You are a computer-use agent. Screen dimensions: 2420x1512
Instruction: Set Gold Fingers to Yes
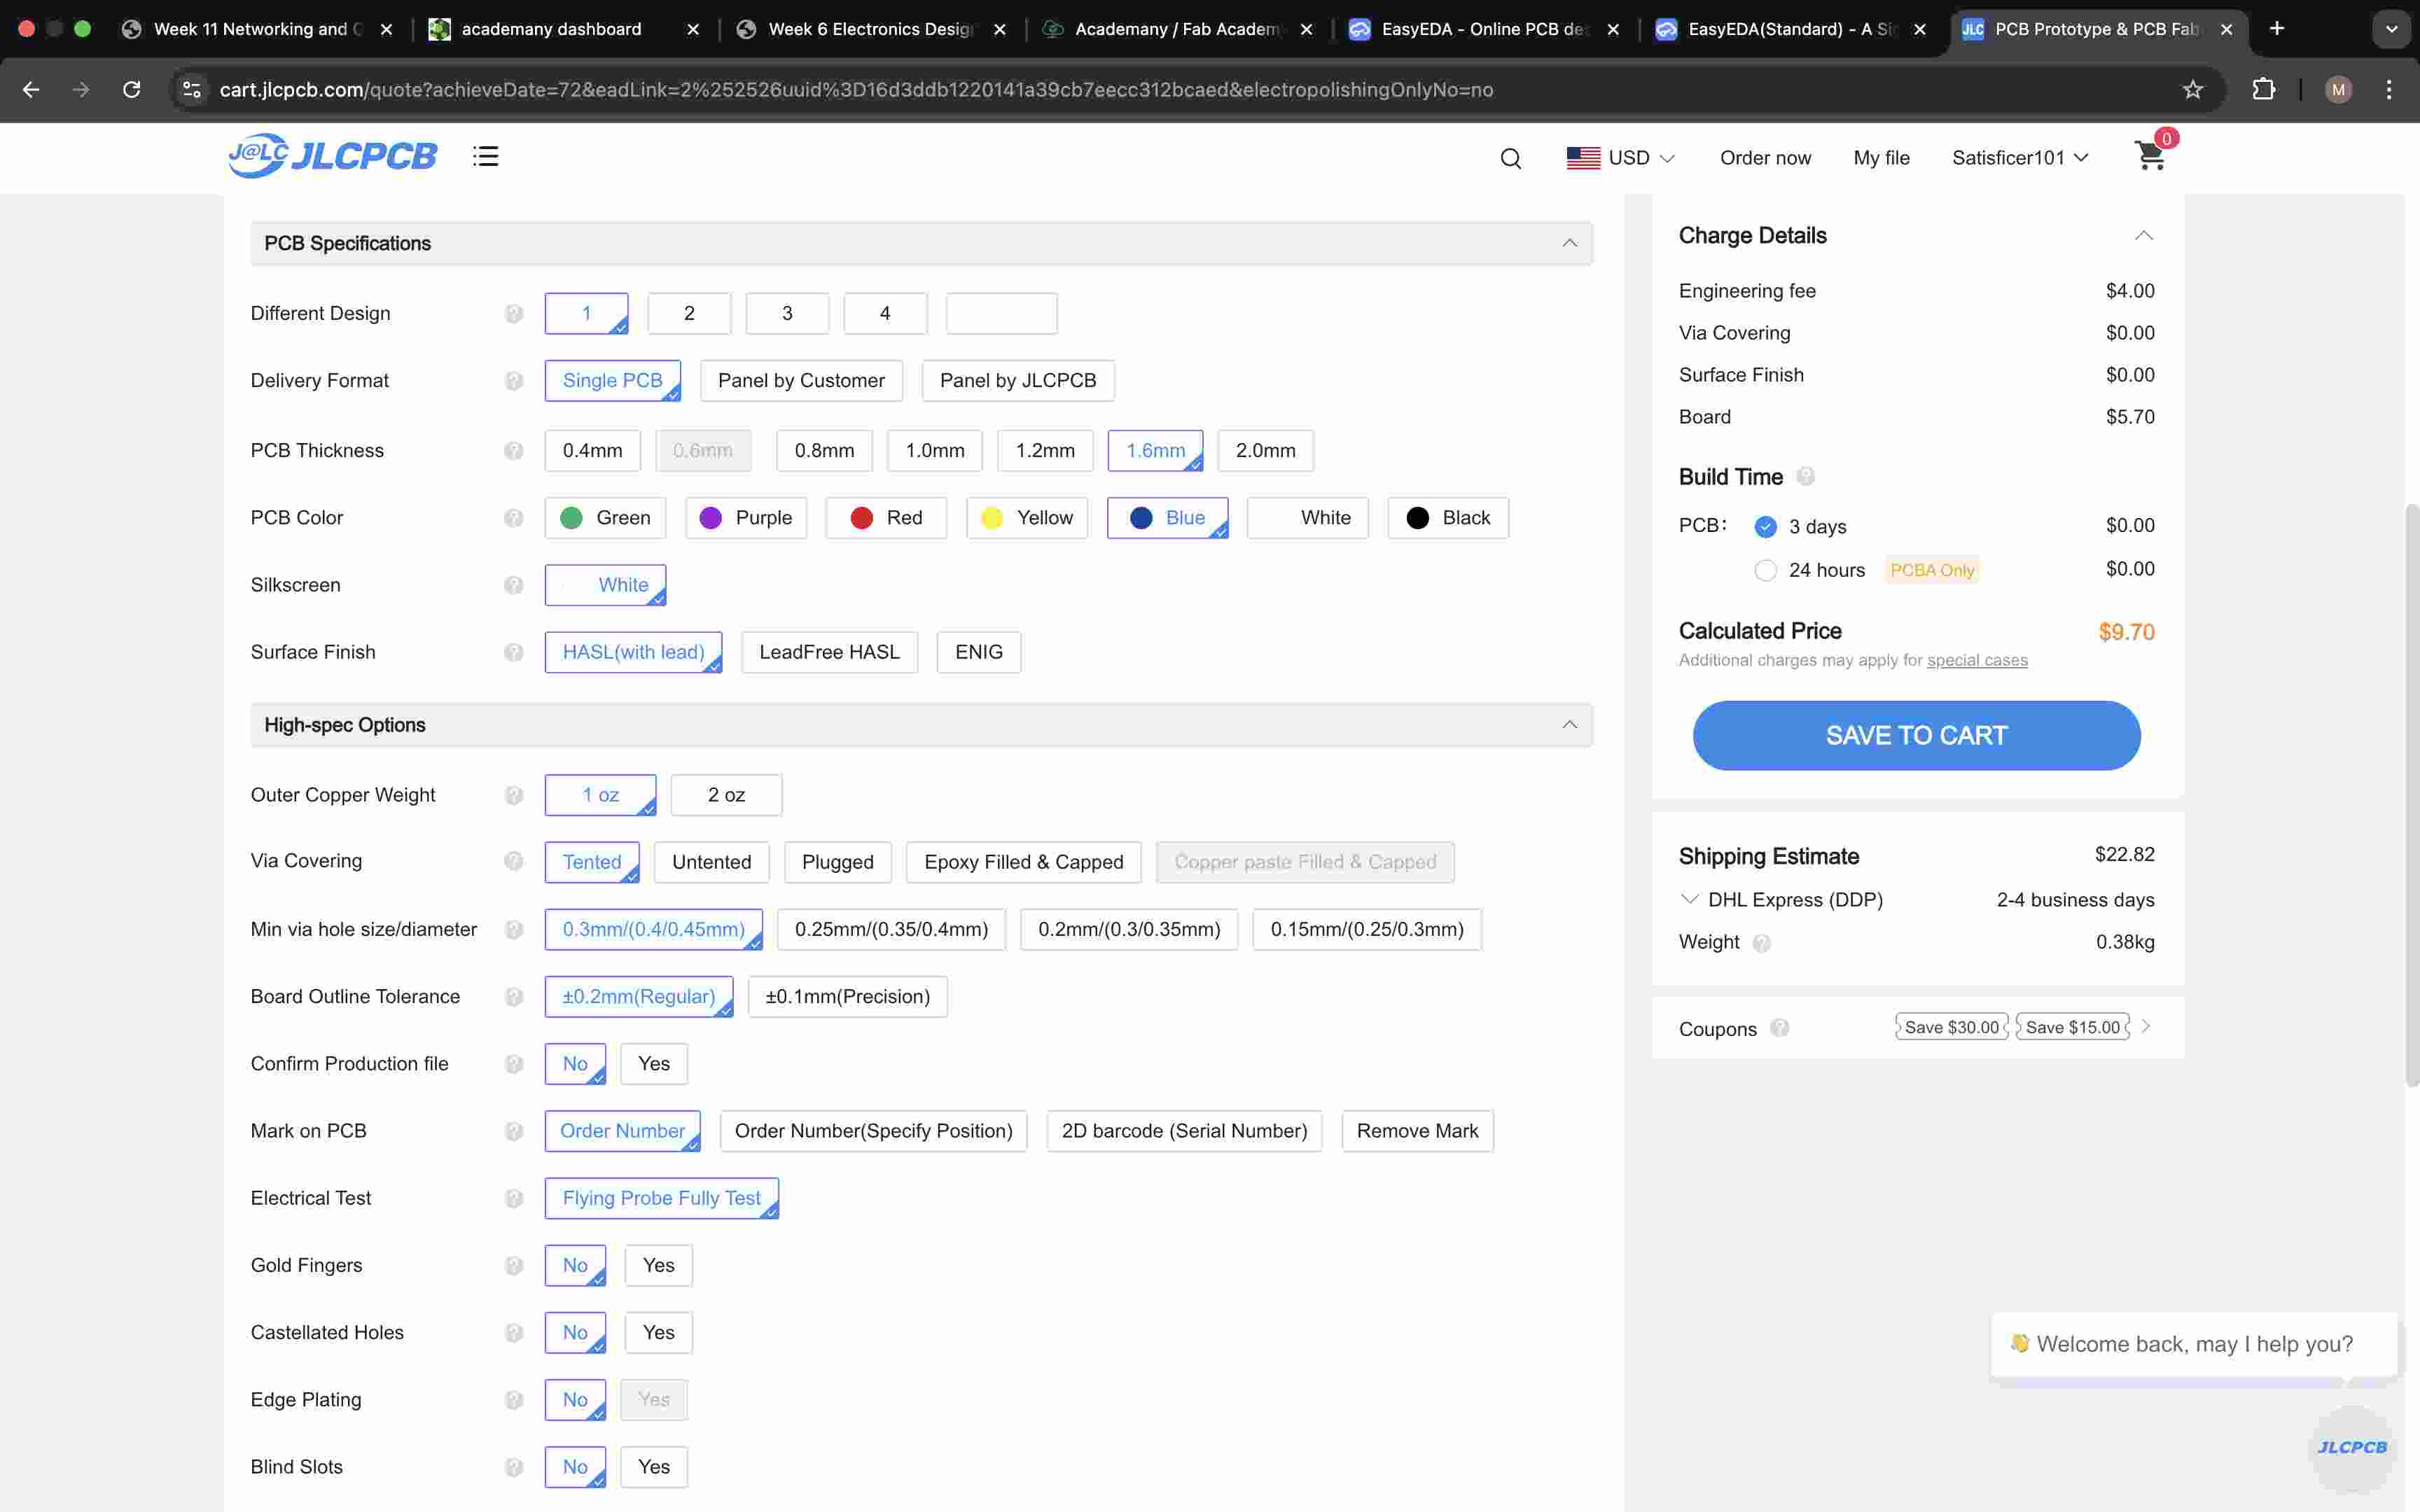point(658,1266)
